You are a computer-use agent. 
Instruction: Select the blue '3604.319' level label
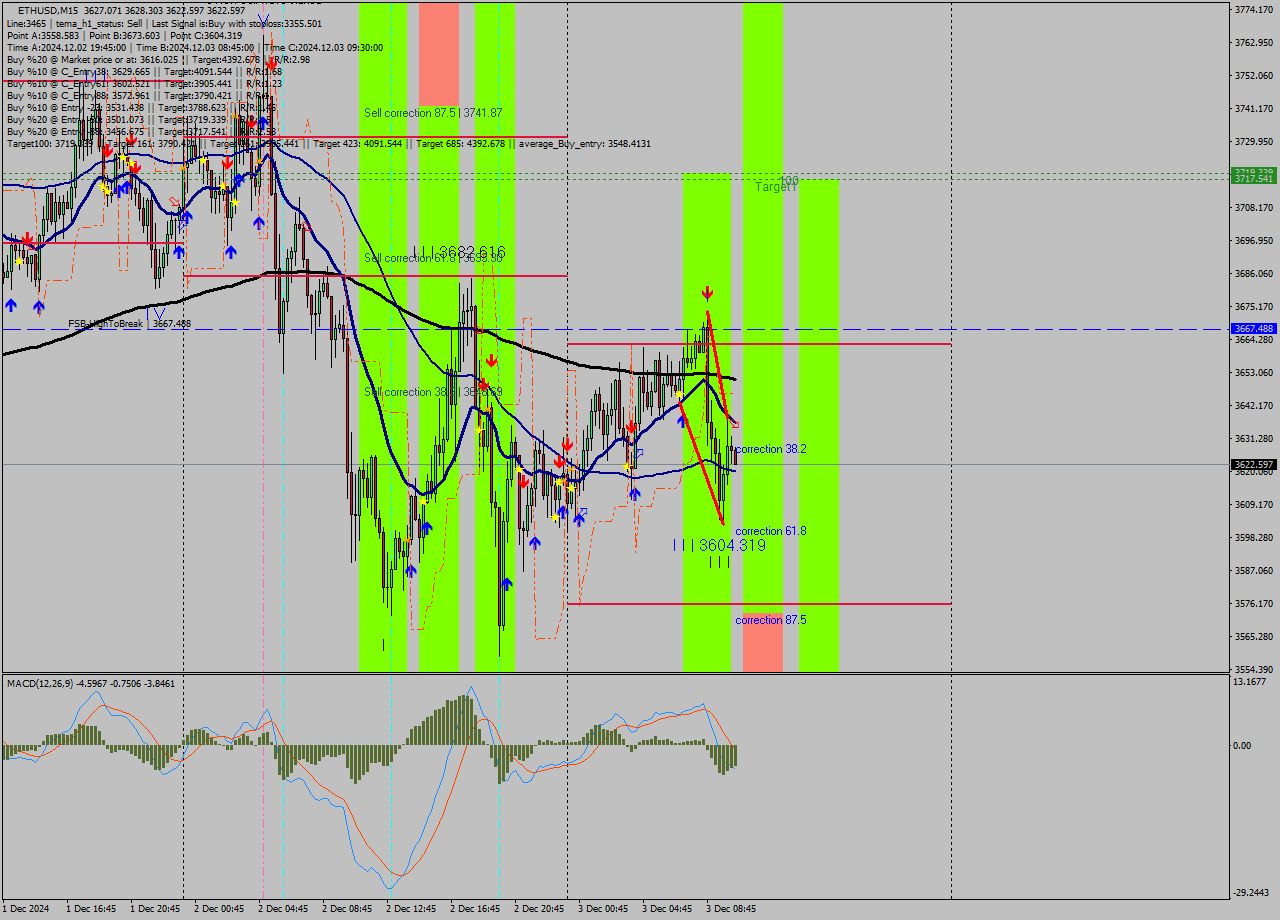point(732,545)
